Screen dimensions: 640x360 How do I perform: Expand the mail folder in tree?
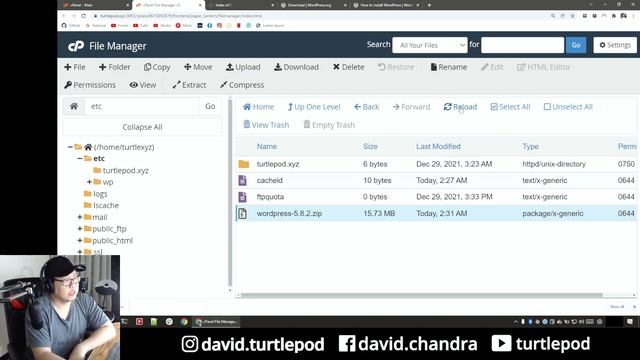pyautogui.click(x=80, y=217)
